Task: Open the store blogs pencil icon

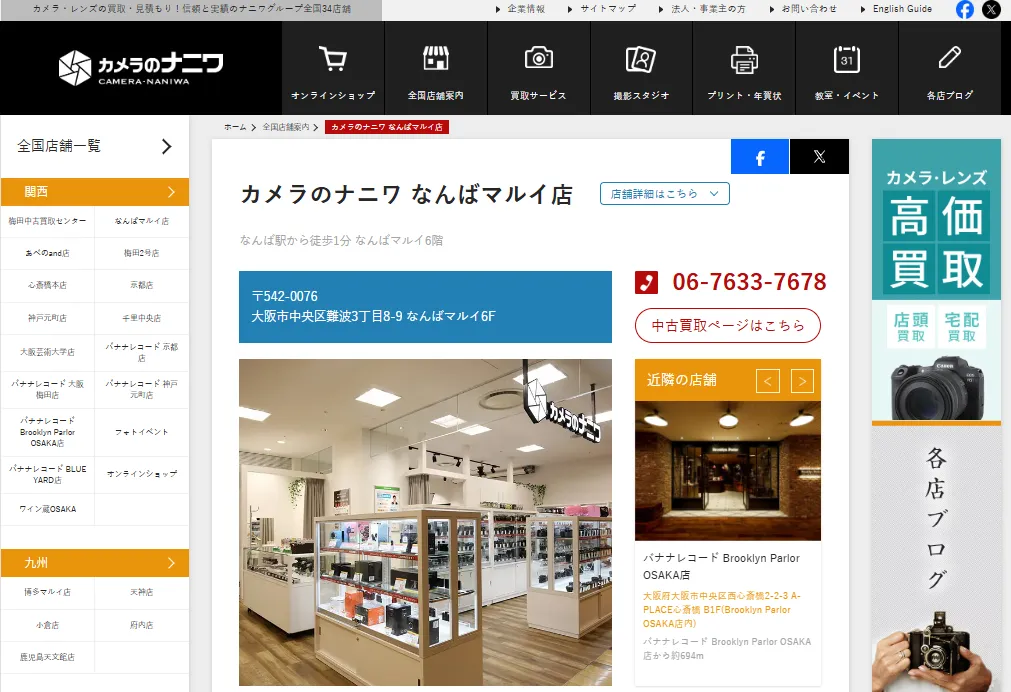Action: point(949,57)
